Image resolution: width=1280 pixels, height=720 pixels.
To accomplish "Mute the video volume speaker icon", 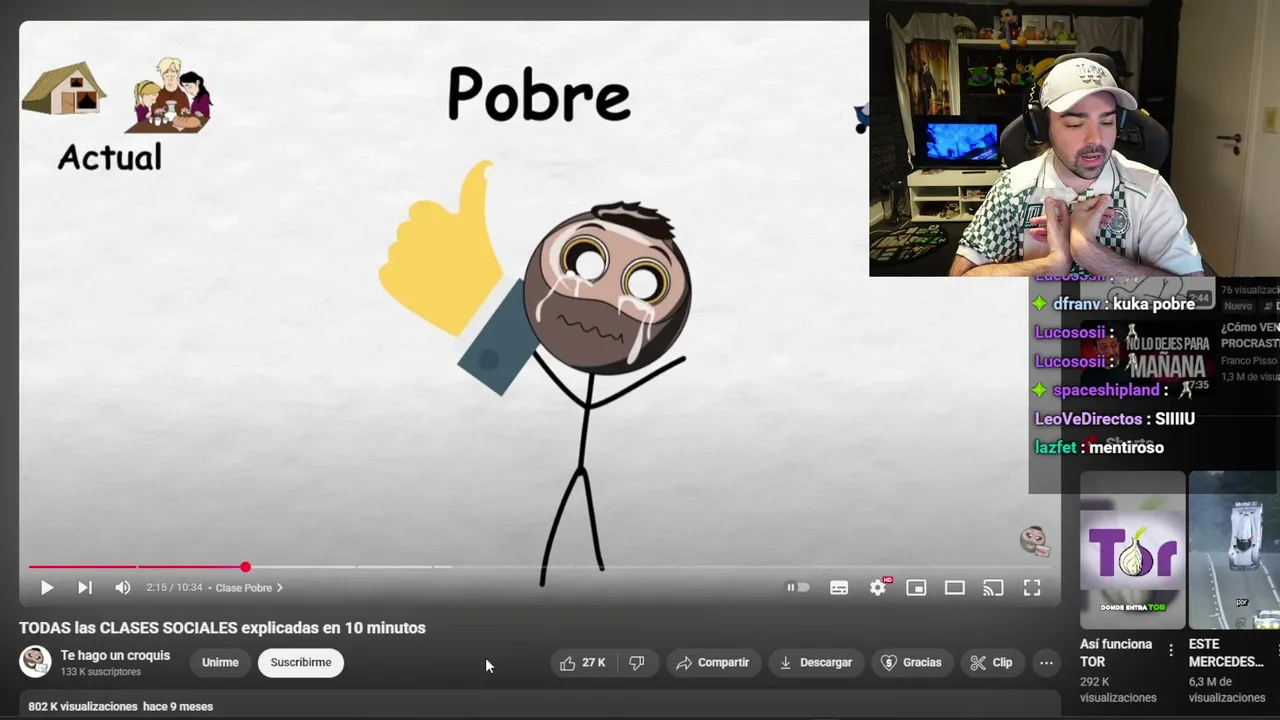I will tap(123, 588).
